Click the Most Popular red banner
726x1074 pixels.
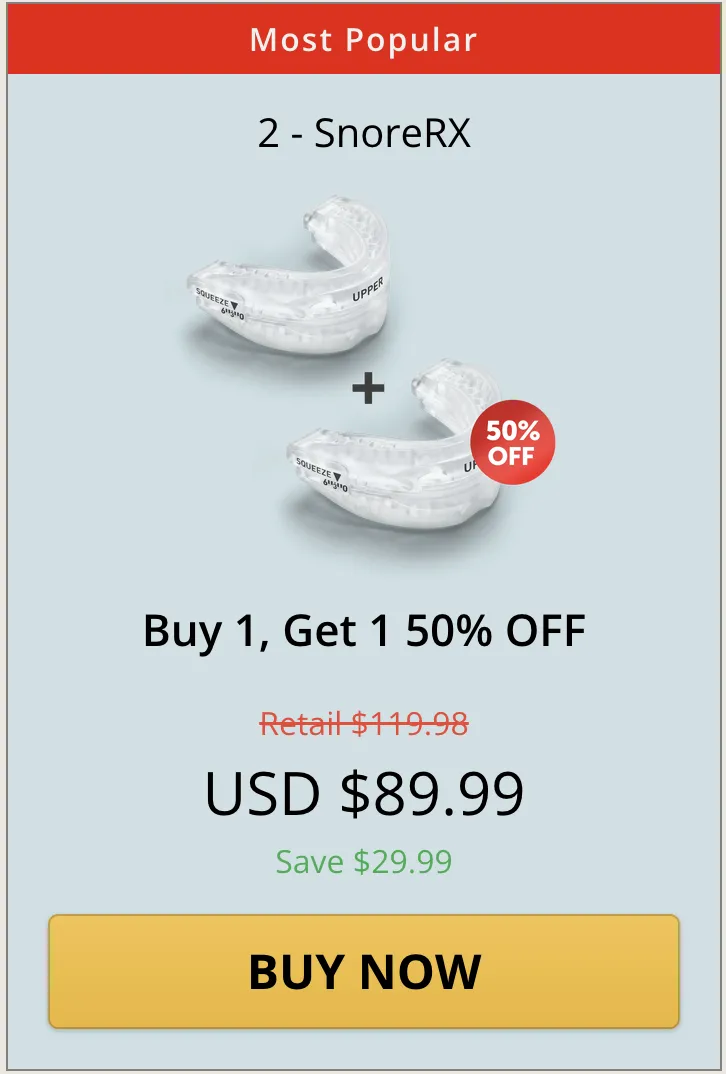coord(364,39)
